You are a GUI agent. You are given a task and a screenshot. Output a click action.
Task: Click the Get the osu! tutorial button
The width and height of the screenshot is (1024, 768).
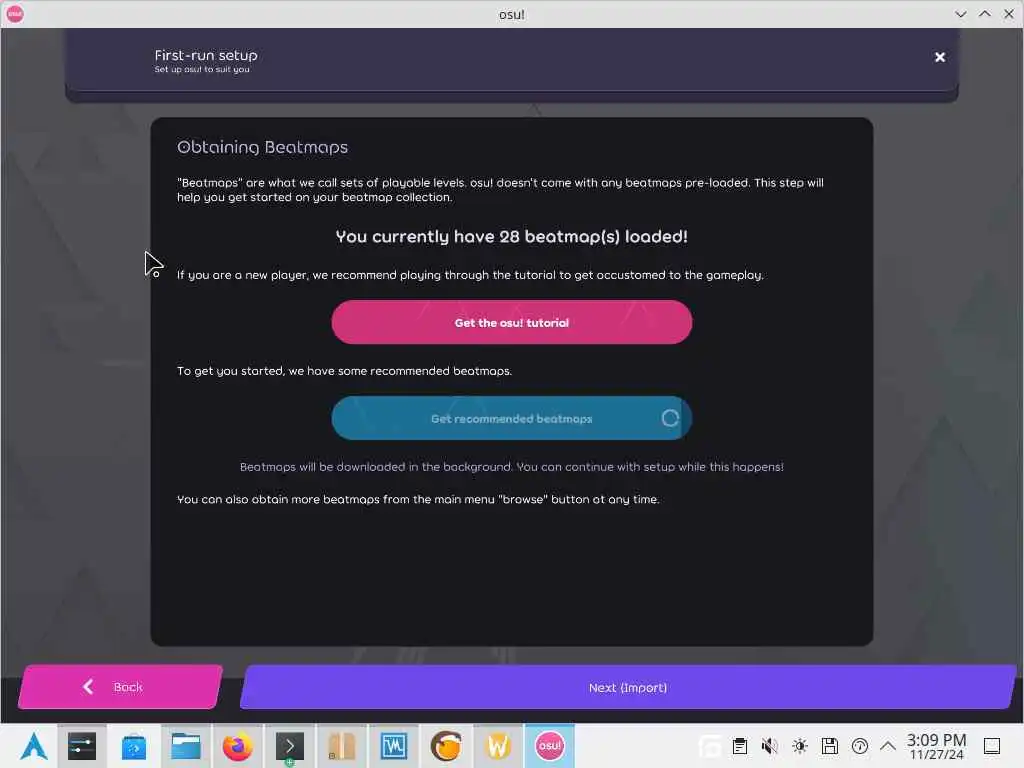[x=511, y=322]
